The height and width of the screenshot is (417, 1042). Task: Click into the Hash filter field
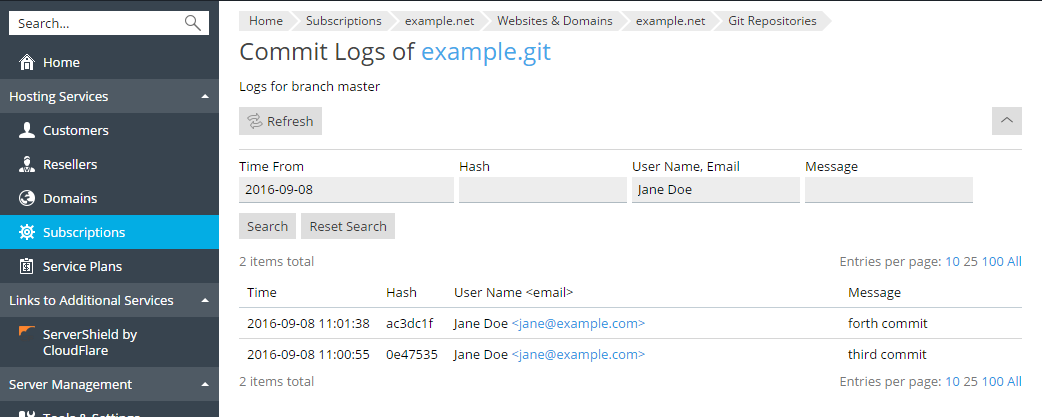pos(542,190)
